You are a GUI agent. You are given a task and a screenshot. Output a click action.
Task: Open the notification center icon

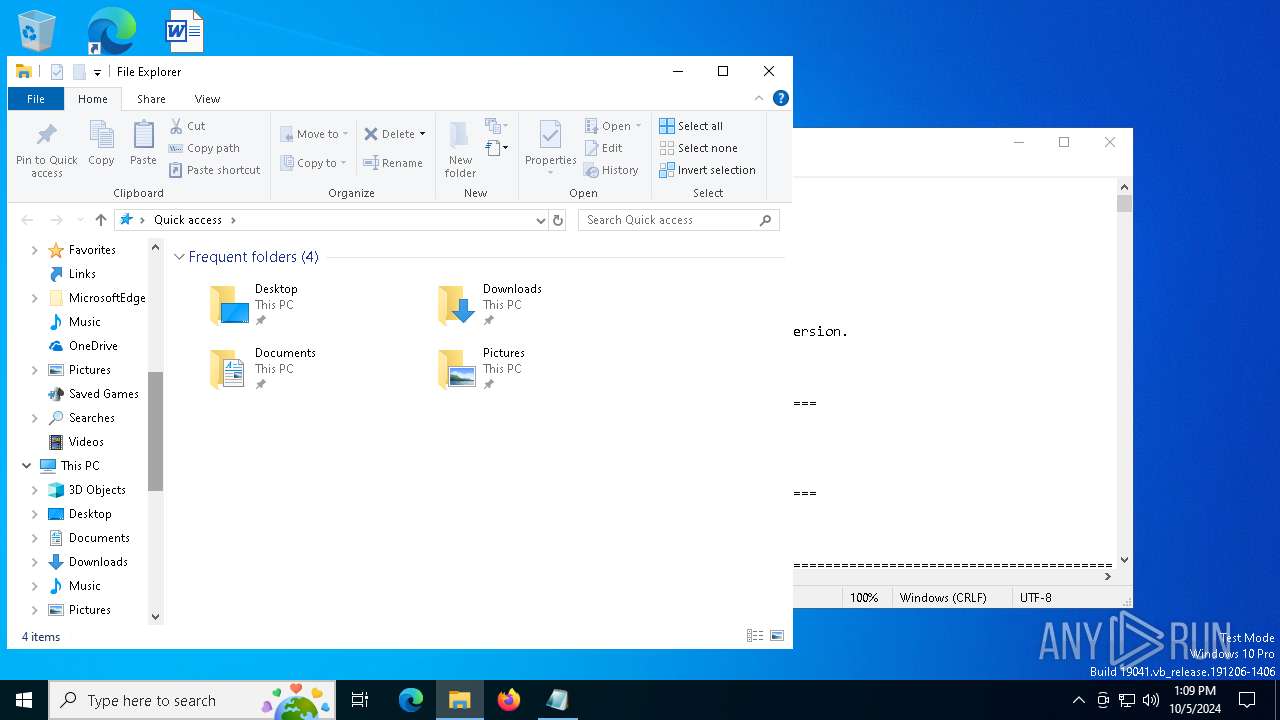(1247, 700)
